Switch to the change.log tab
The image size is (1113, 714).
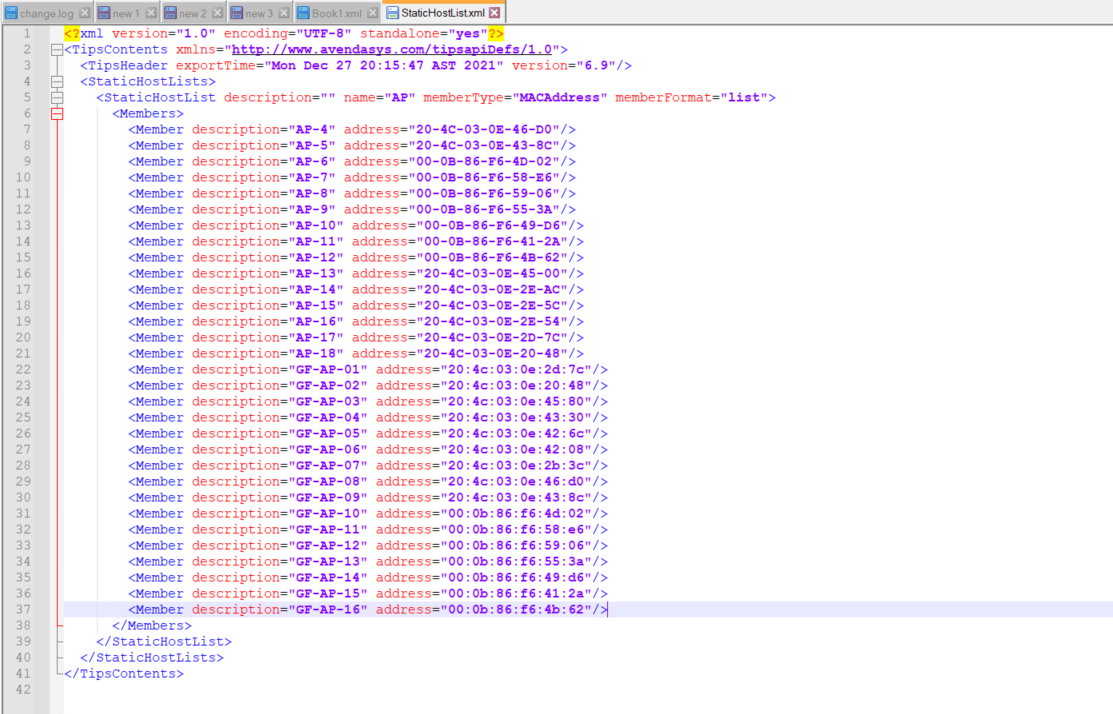(45, 13)
